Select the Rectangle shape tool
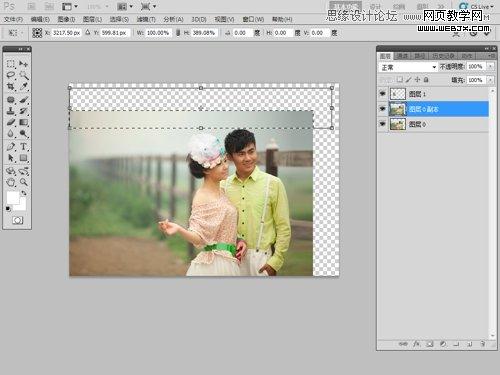This screenshot has width=500, height=375. click(23, 158)
